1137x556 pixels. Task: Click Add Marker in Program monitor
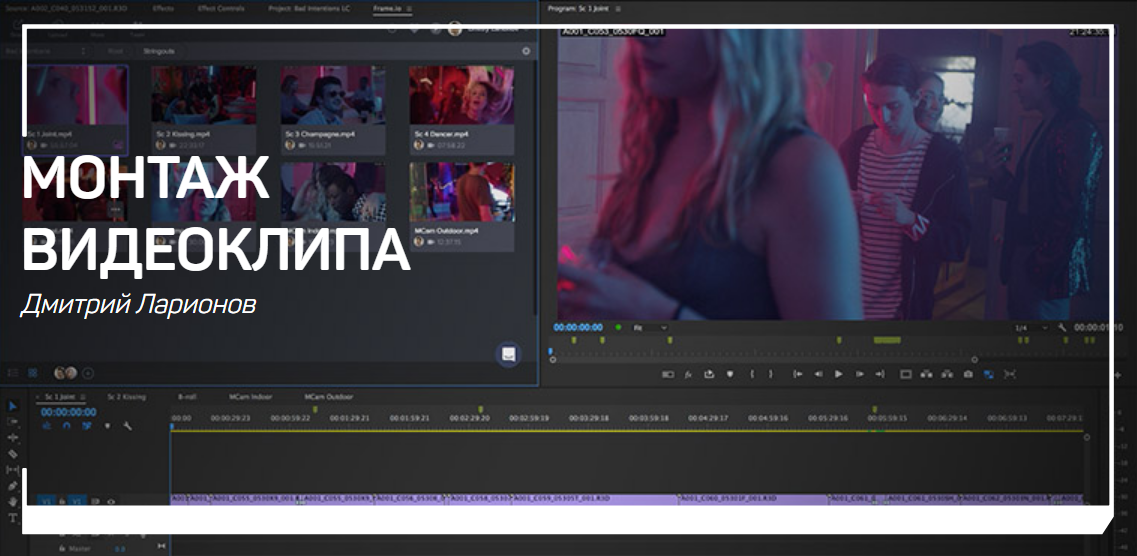click(729, 374)
